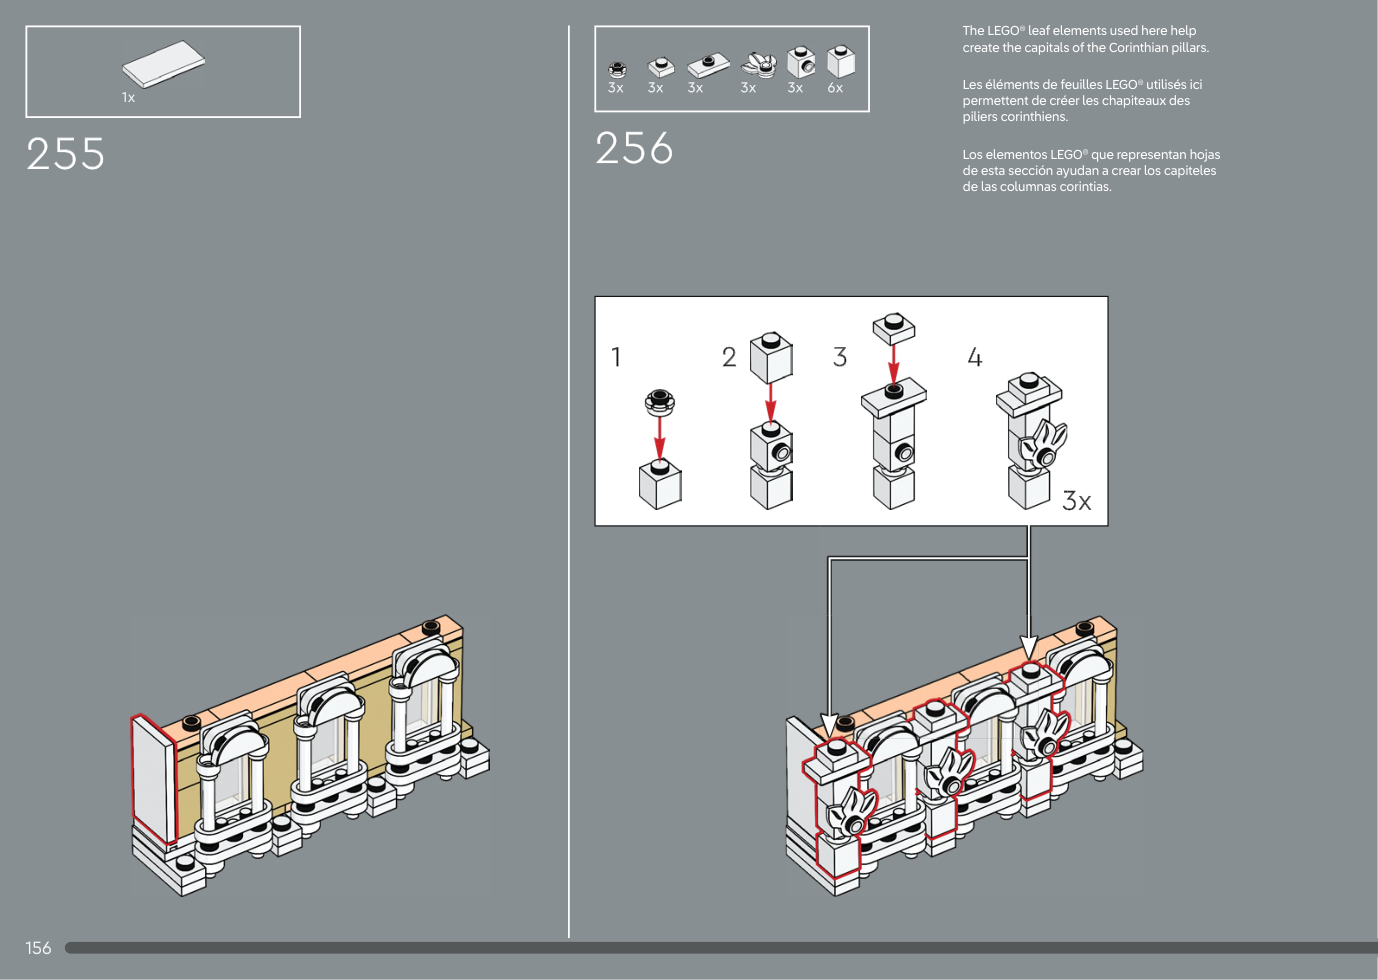Click the step number 256
1378x980 pixels.
coord(634,148)
